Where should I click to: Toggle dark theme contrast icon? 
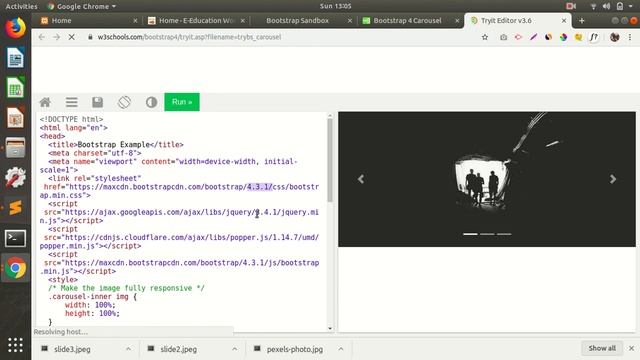click(151, 102)
